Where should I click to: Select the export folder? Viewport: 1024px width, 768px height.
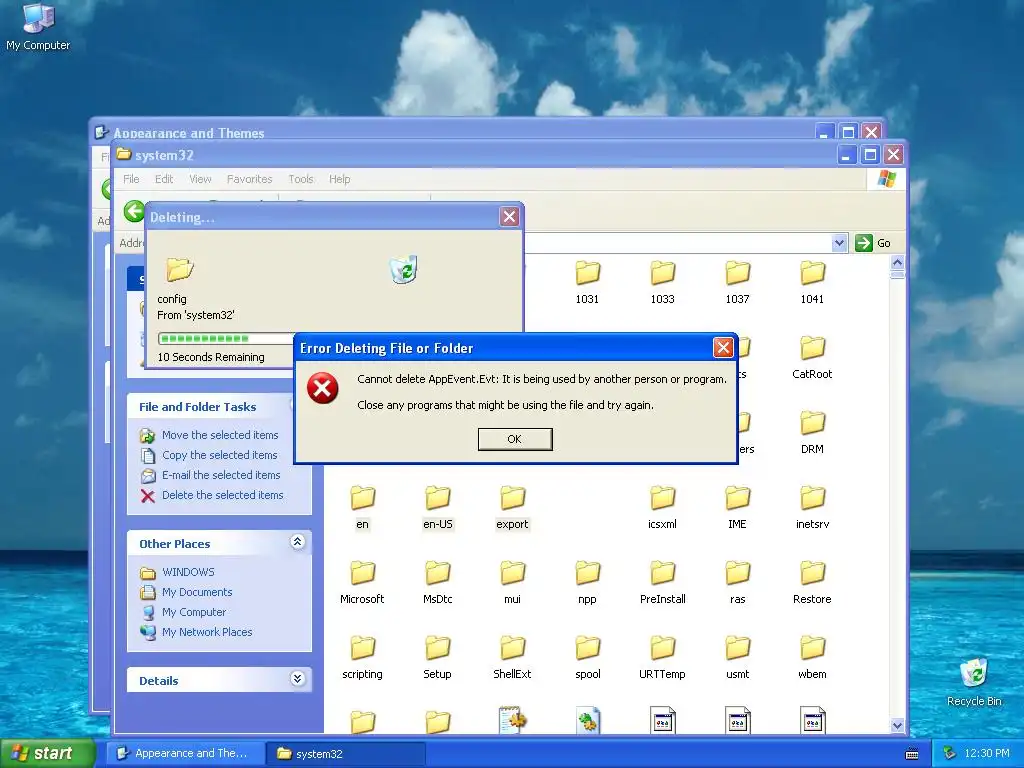tap(512, 507)
